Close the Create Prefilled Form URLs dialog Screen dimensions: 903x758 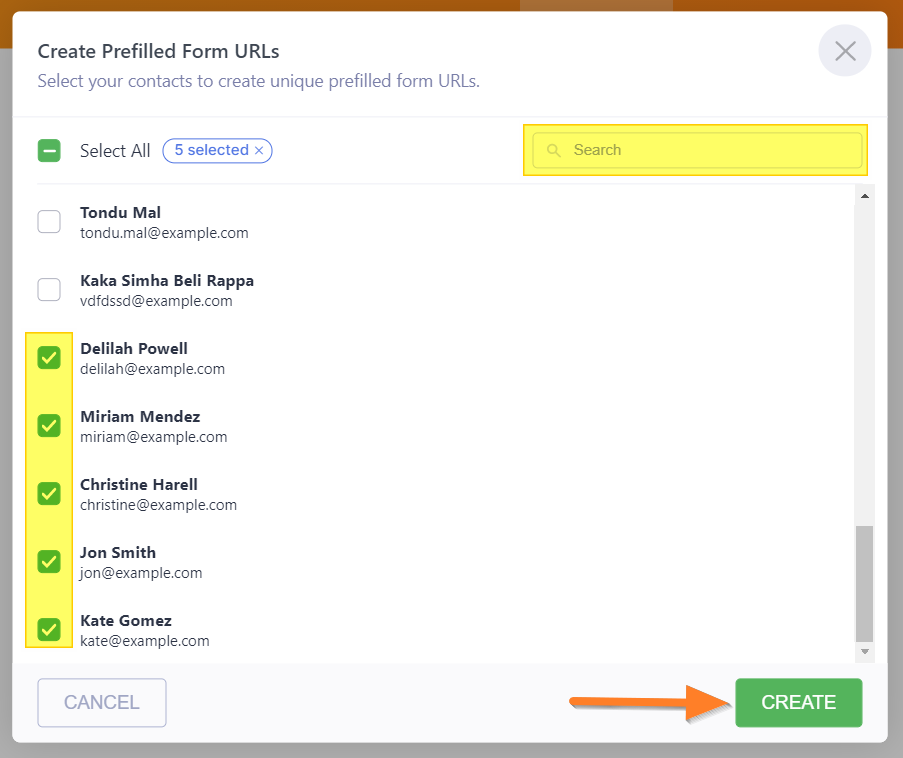(844, 51)
